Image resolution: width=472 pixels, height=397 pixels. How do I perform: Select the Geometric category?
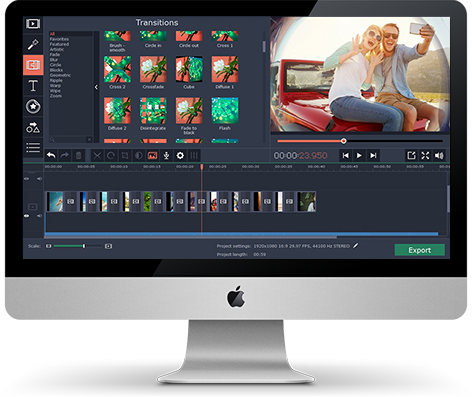[x=60, y=75]
